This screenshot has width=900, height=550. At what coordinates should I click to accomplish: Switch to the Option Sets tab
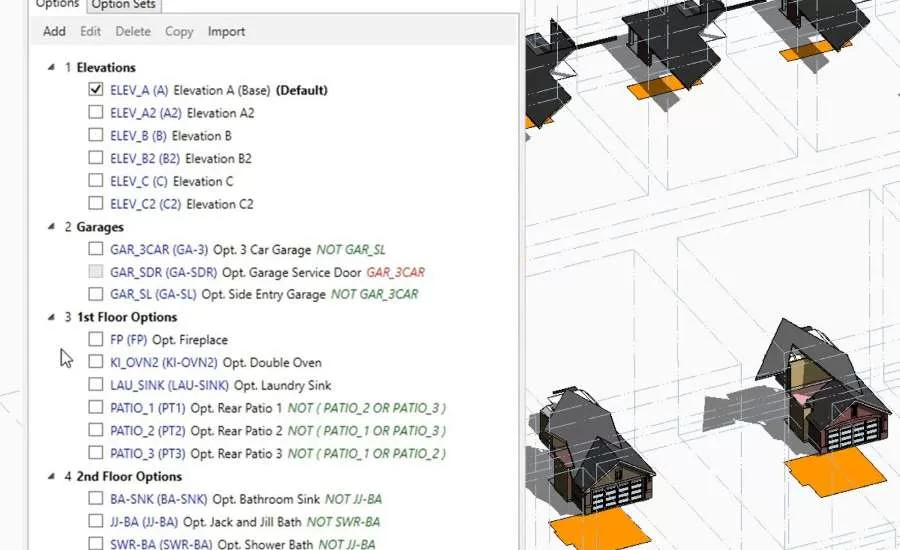(x=123, y=5)
